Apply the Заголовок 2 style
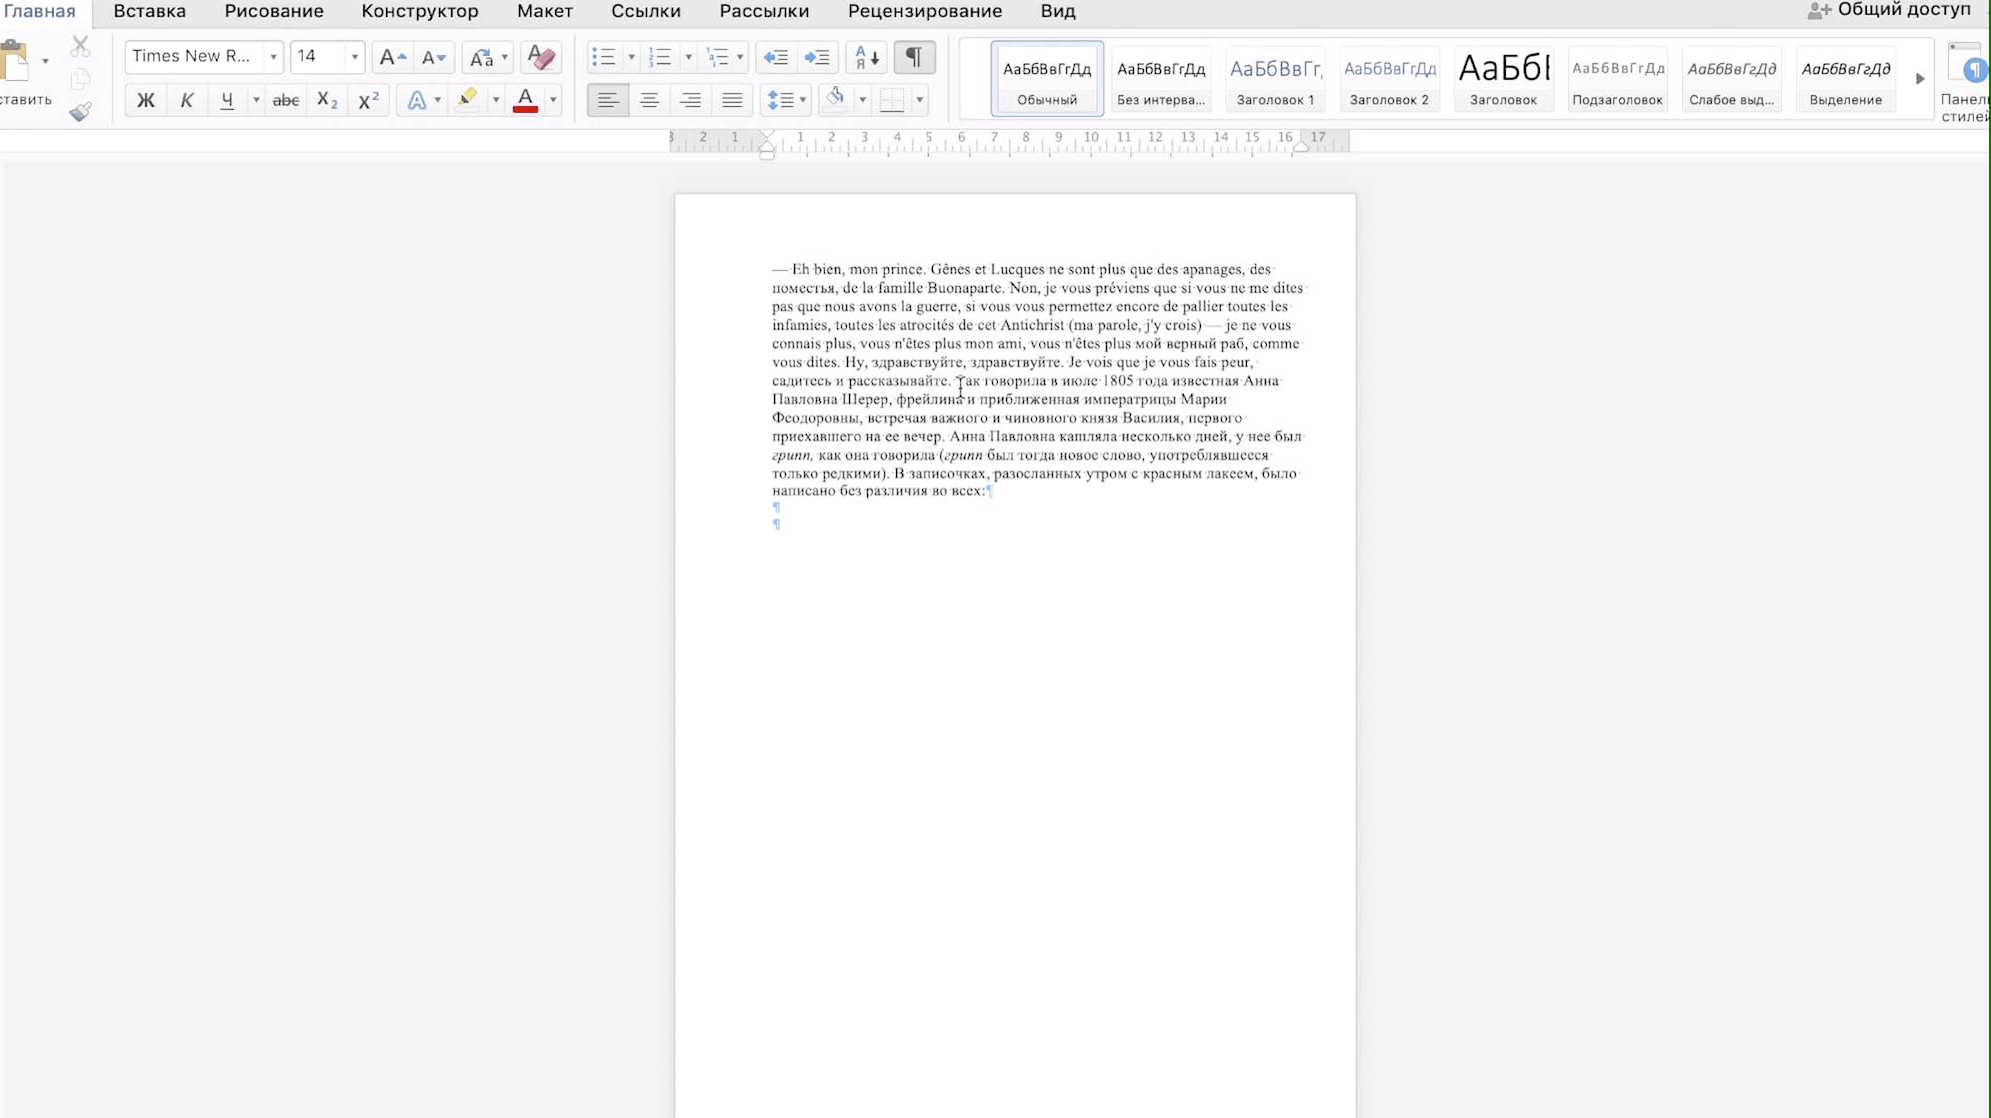 click(x=1389, y=78)
